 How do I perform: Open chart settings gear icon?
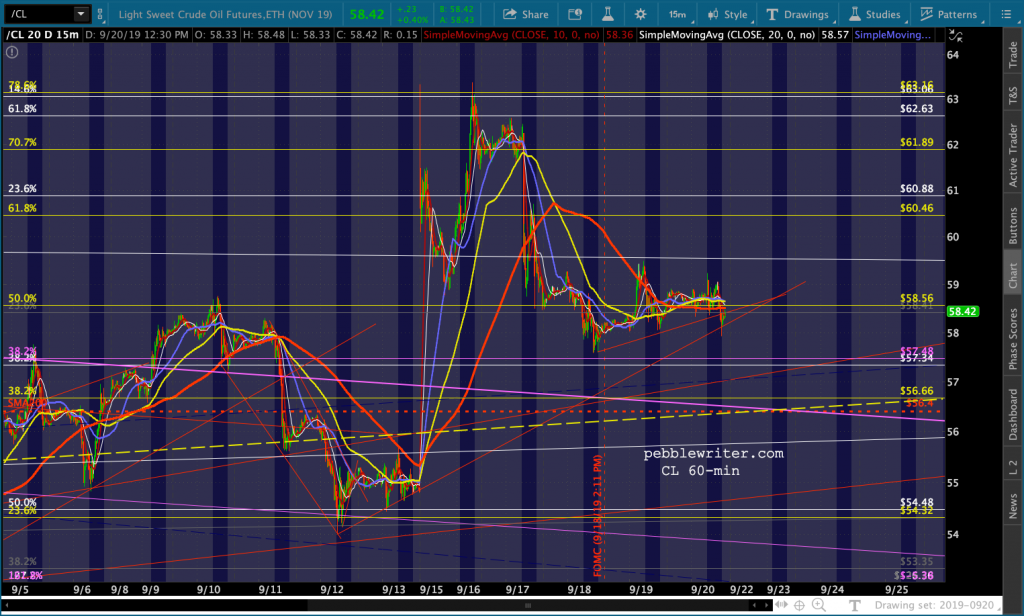(x=640, y=14)
